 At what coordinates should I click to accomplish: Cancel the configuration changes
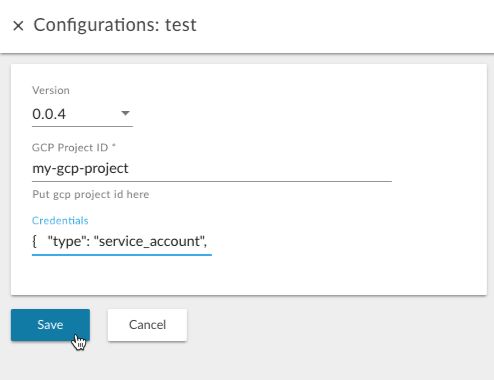click(x=147, y=325)
